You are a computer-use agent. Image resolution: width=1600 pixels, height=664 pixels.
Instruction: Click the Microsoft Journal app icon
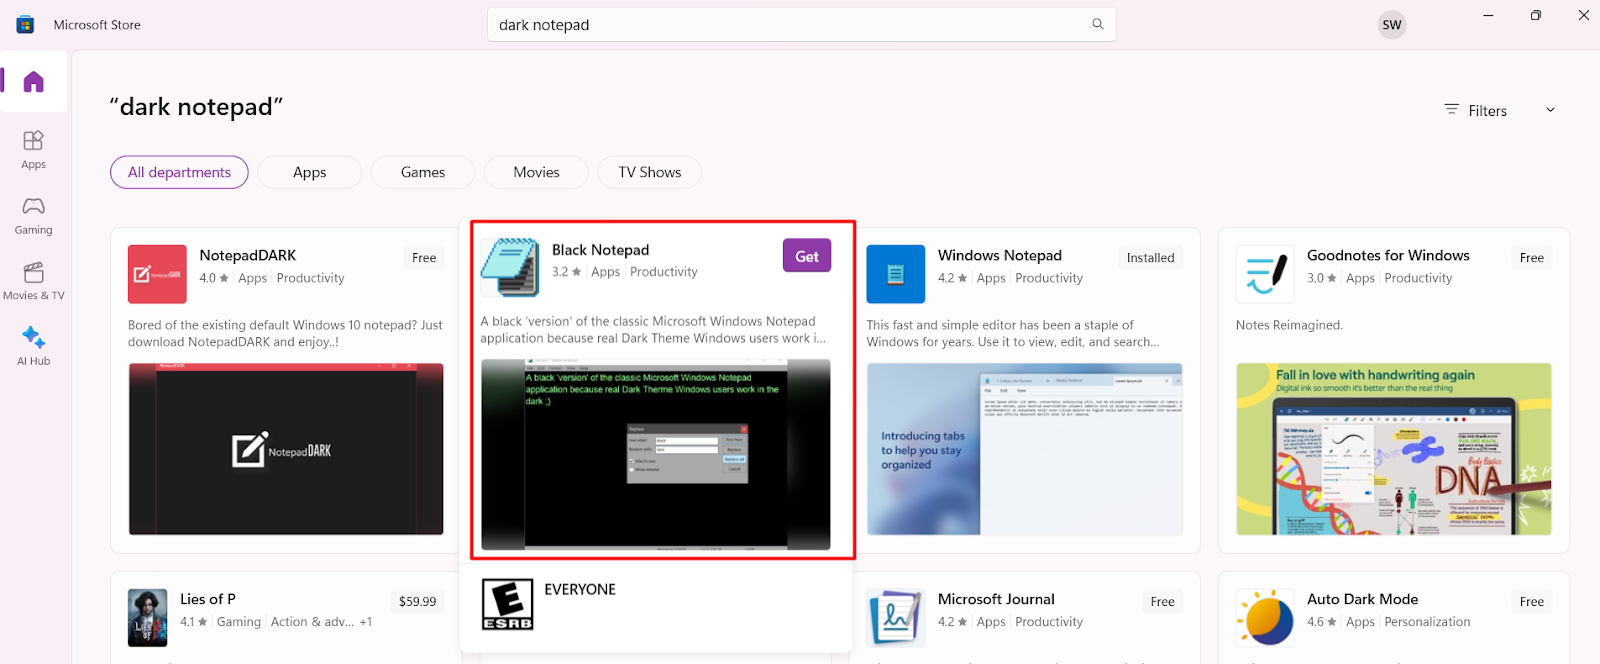click(896, 617)
